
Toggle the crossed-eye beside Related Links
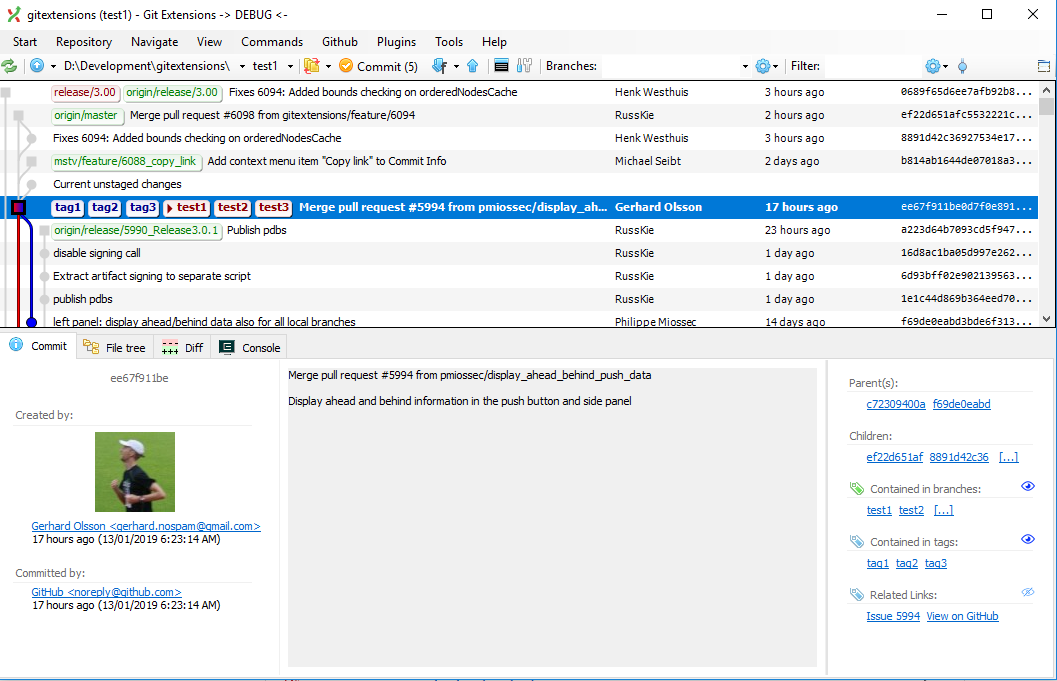pyautogui.click(x=1028, y=591)
